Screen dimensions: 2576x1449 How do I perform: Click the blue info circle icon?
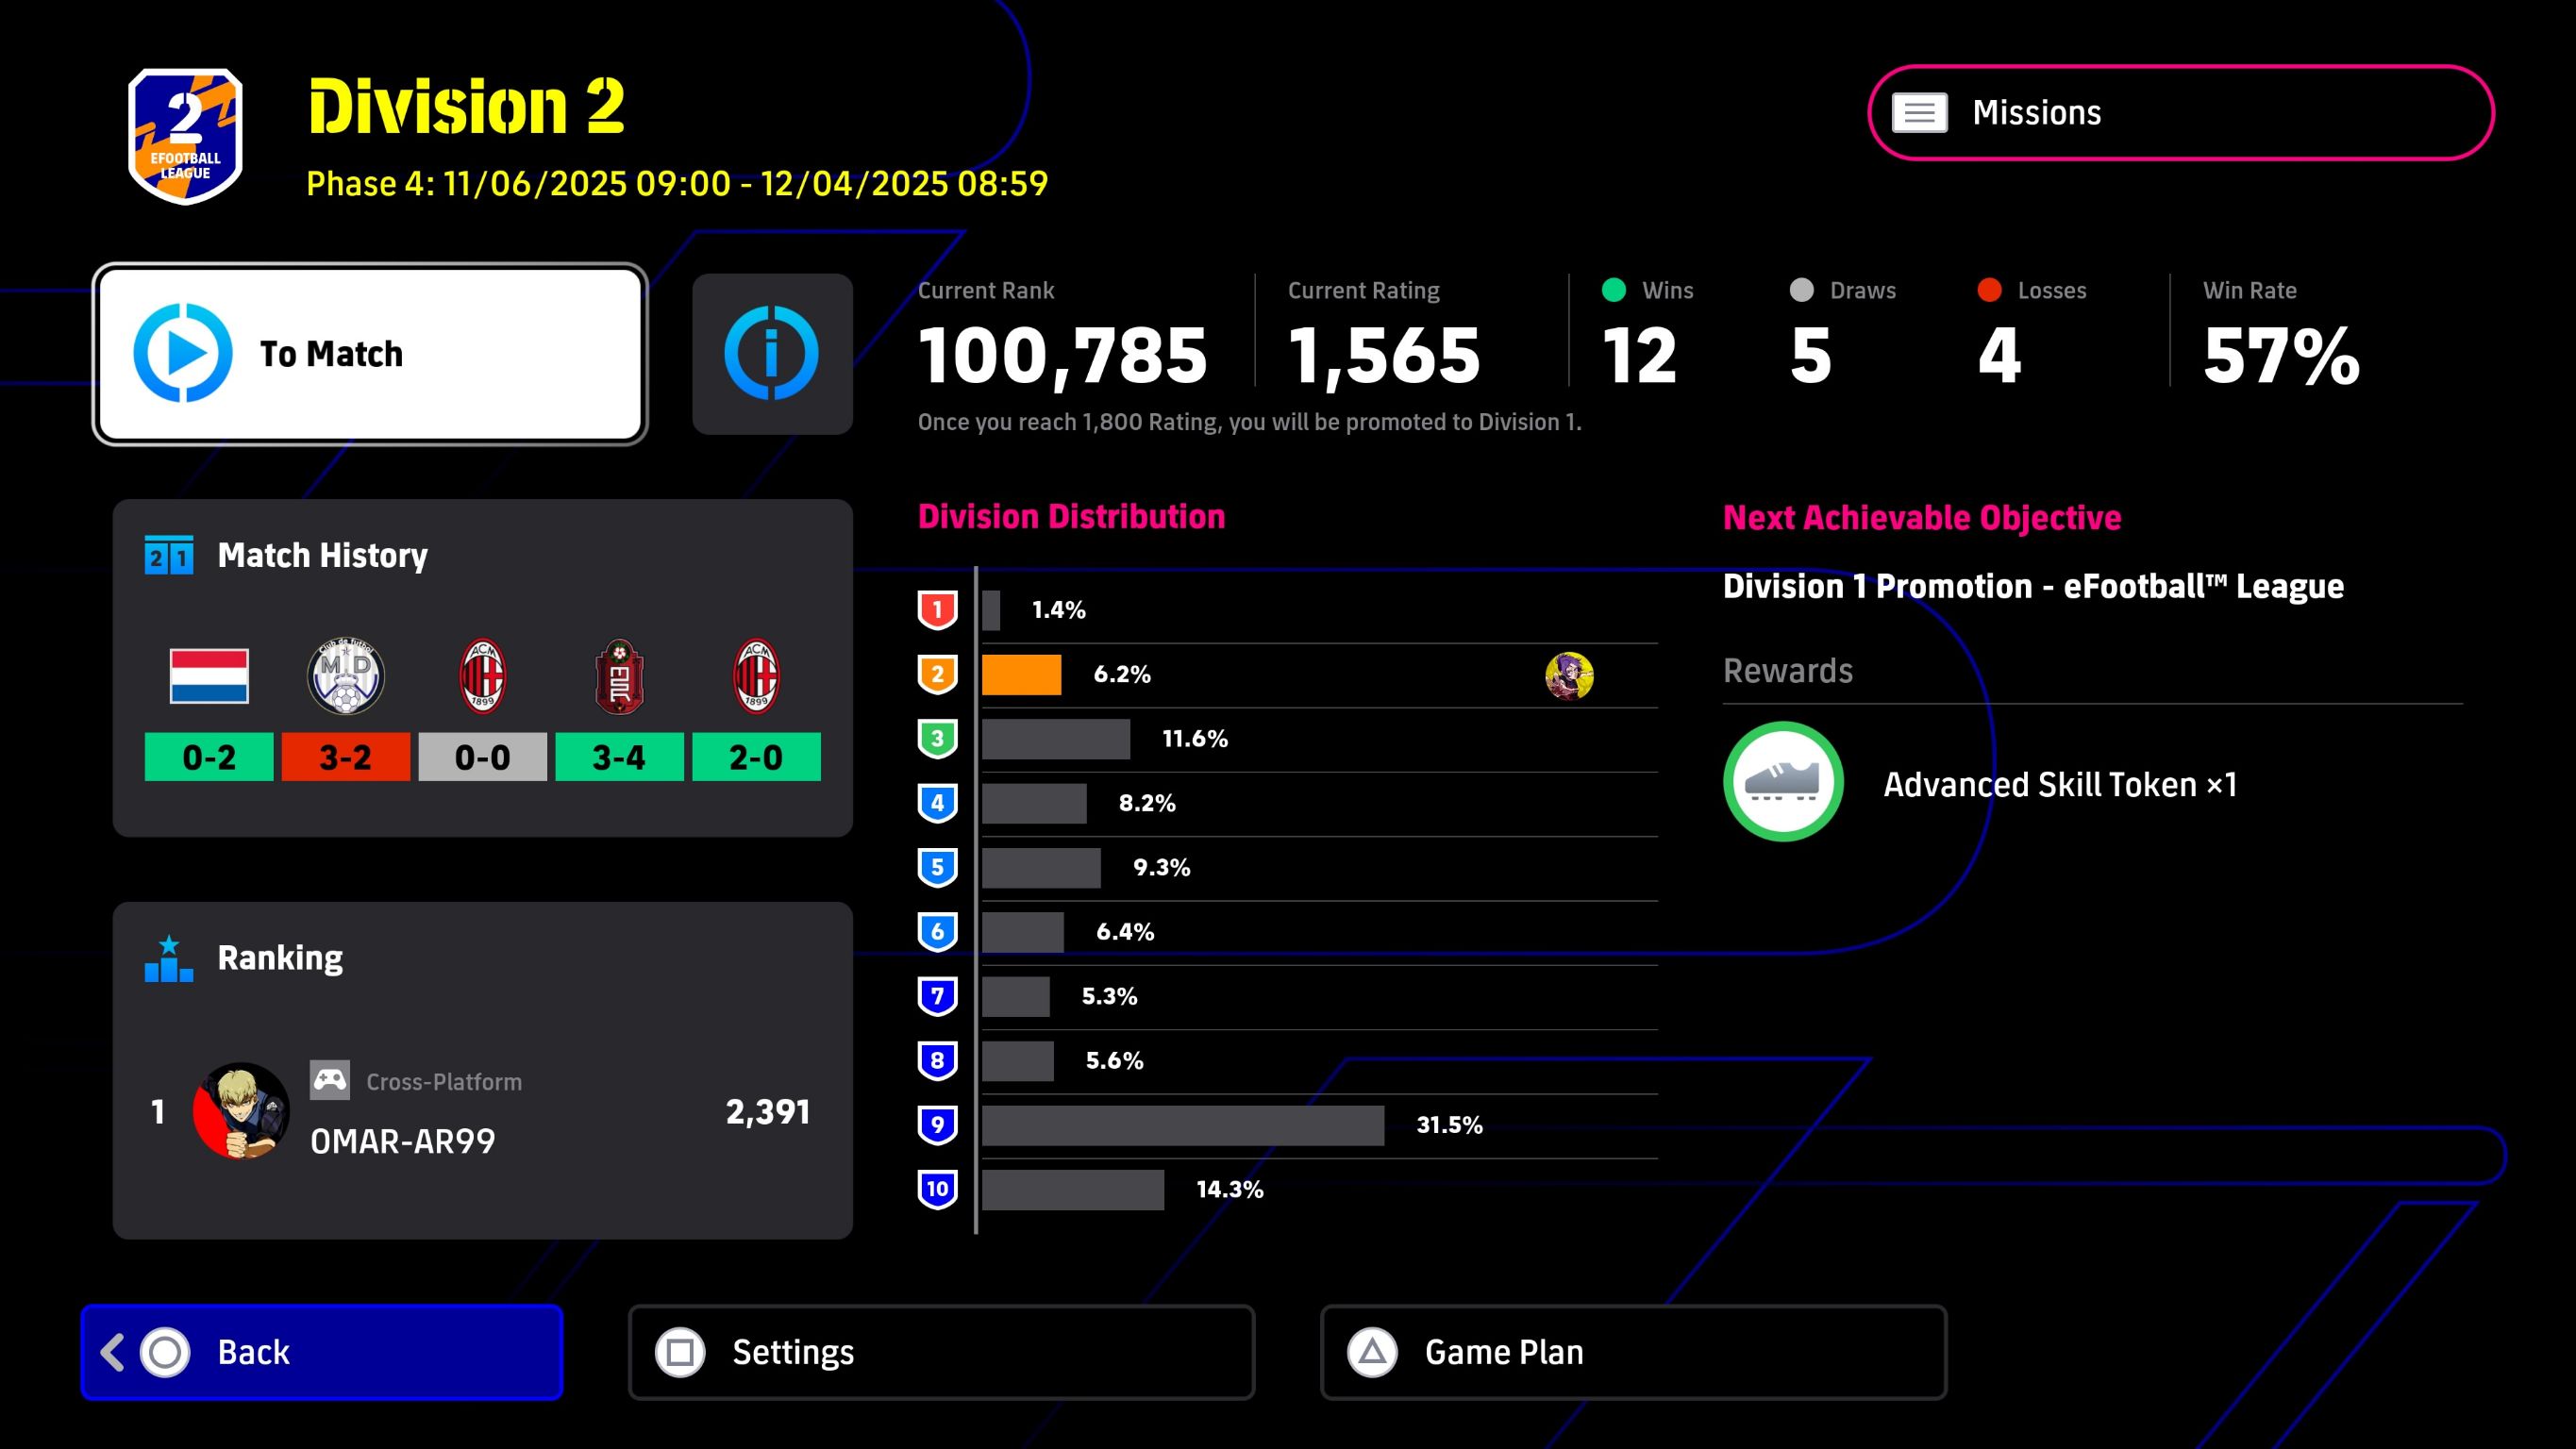(x=771, y=354)
